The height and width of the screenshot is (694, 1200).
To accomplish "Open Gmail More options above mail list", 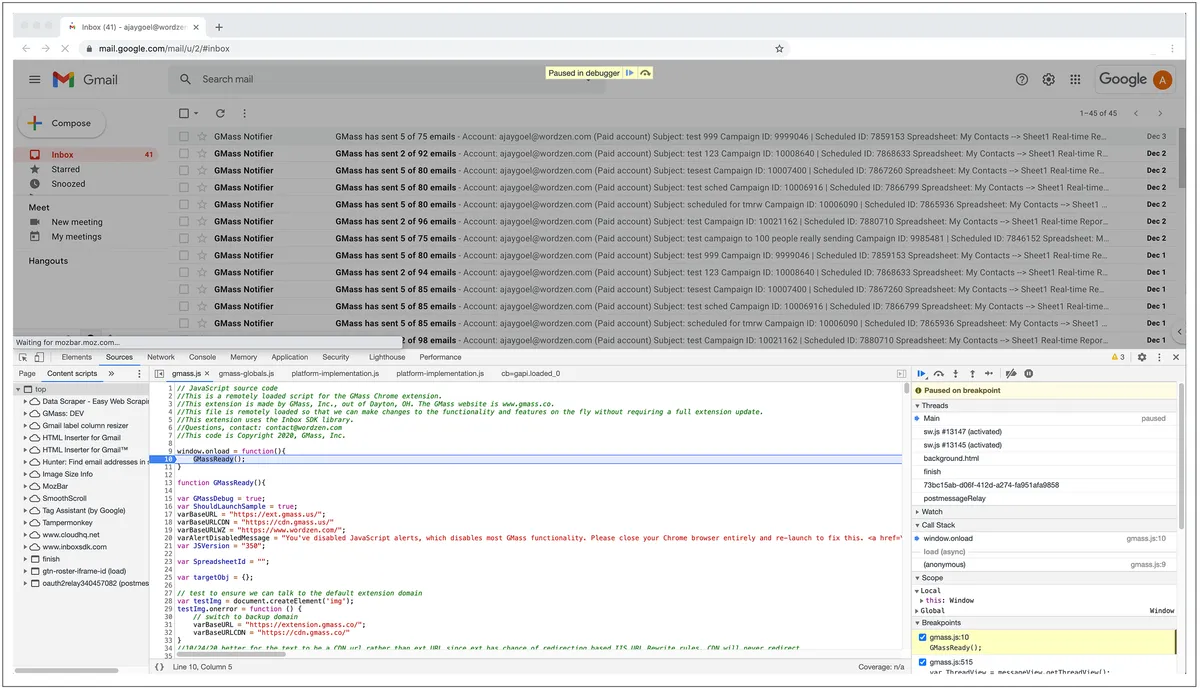I will [245, 114].
